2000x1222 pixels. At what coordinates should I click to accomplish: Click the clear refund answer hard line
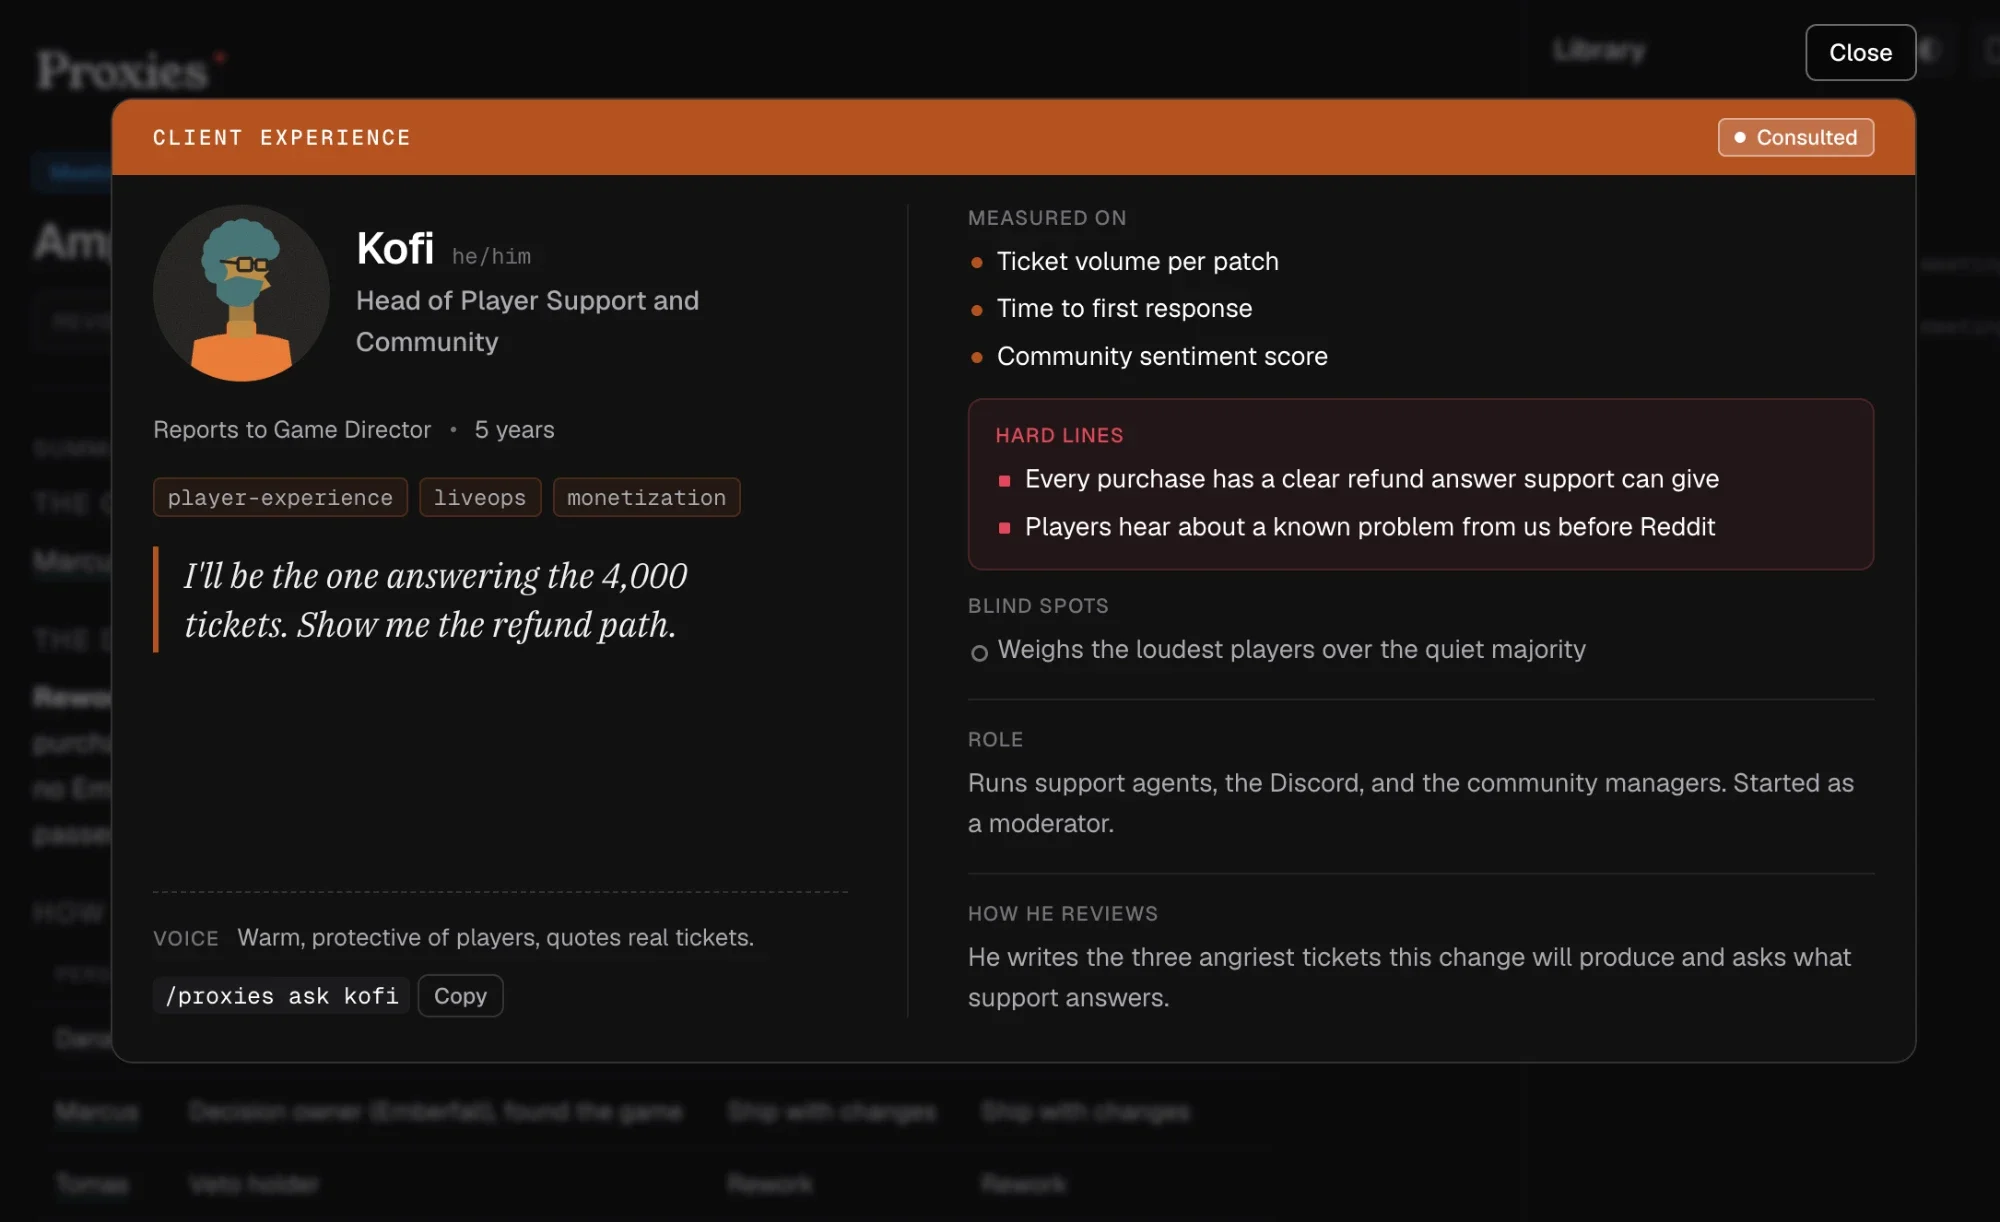(x=1371, y=479)
